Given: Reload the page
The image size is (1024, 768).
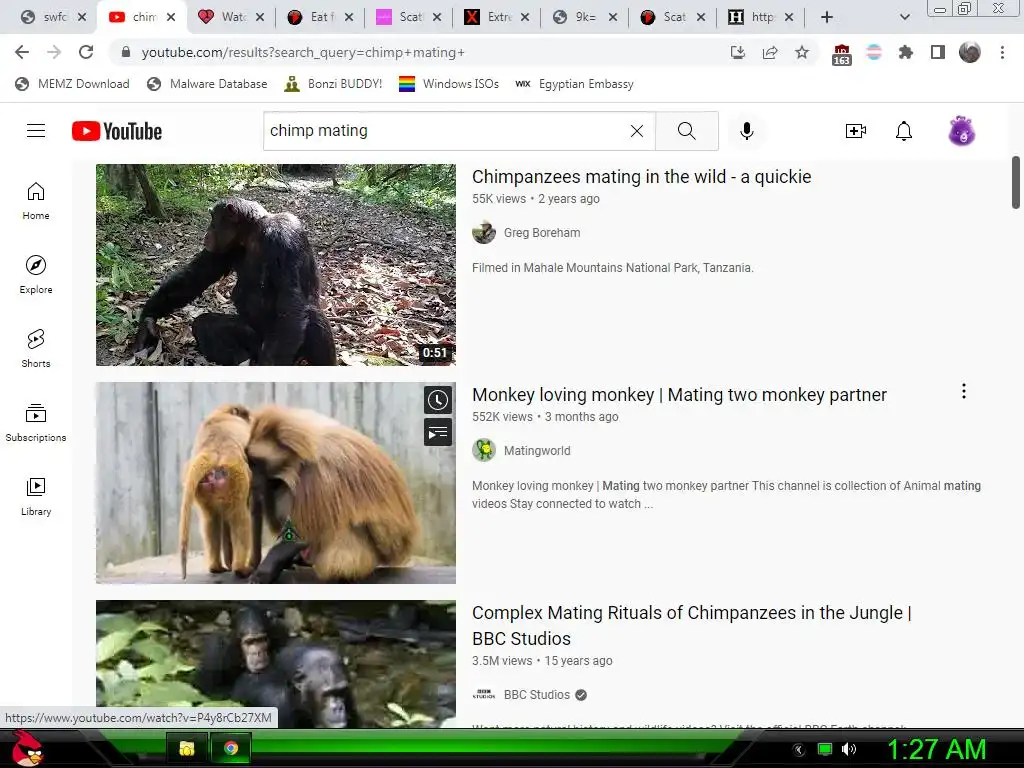Looking at the screenshot, I should 86,52.
